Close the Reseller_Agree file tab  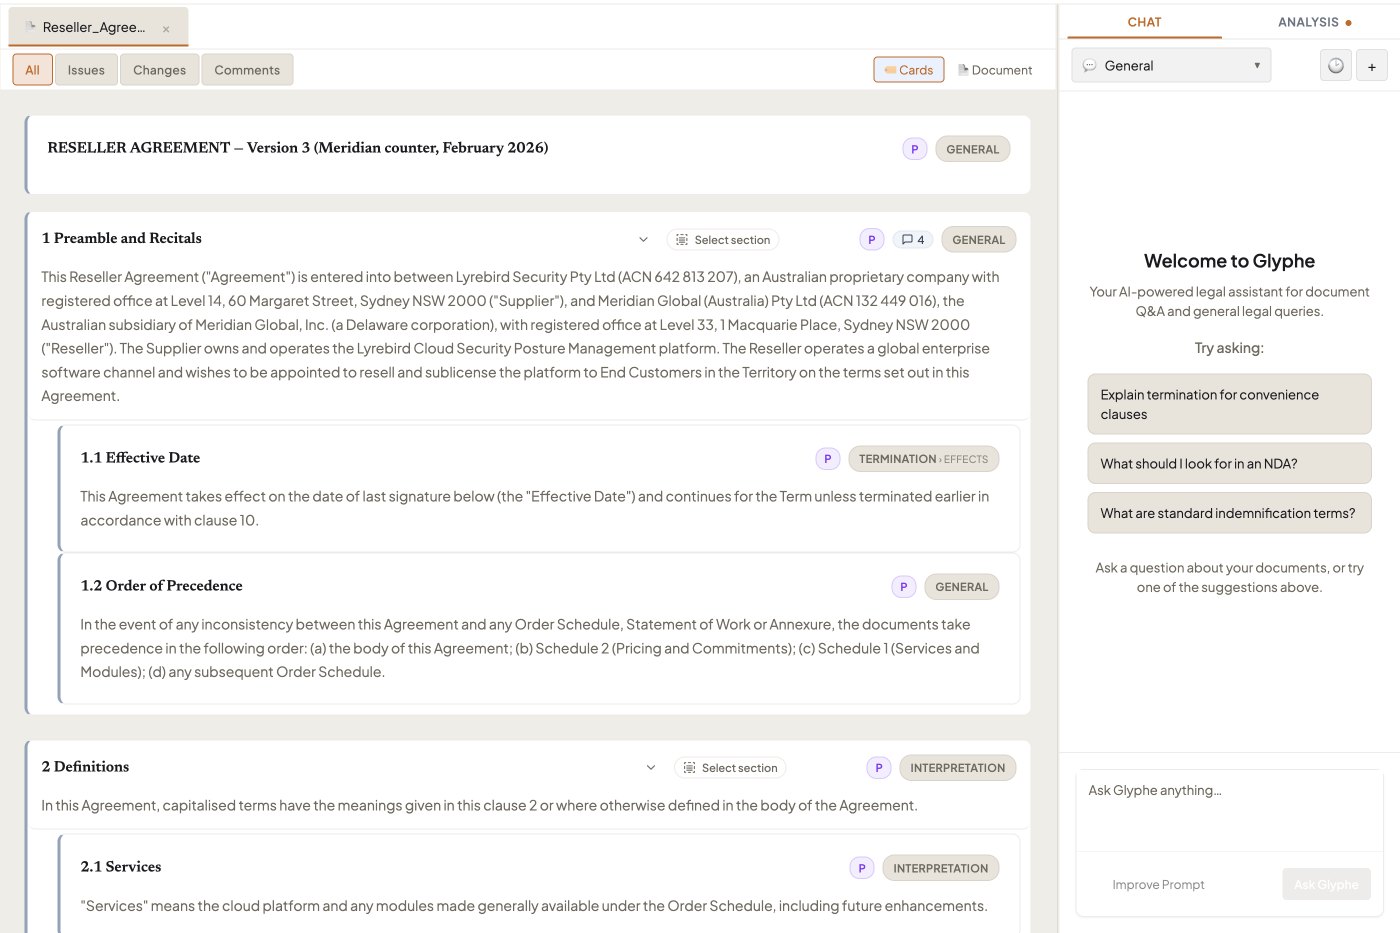tap(166, 29)
